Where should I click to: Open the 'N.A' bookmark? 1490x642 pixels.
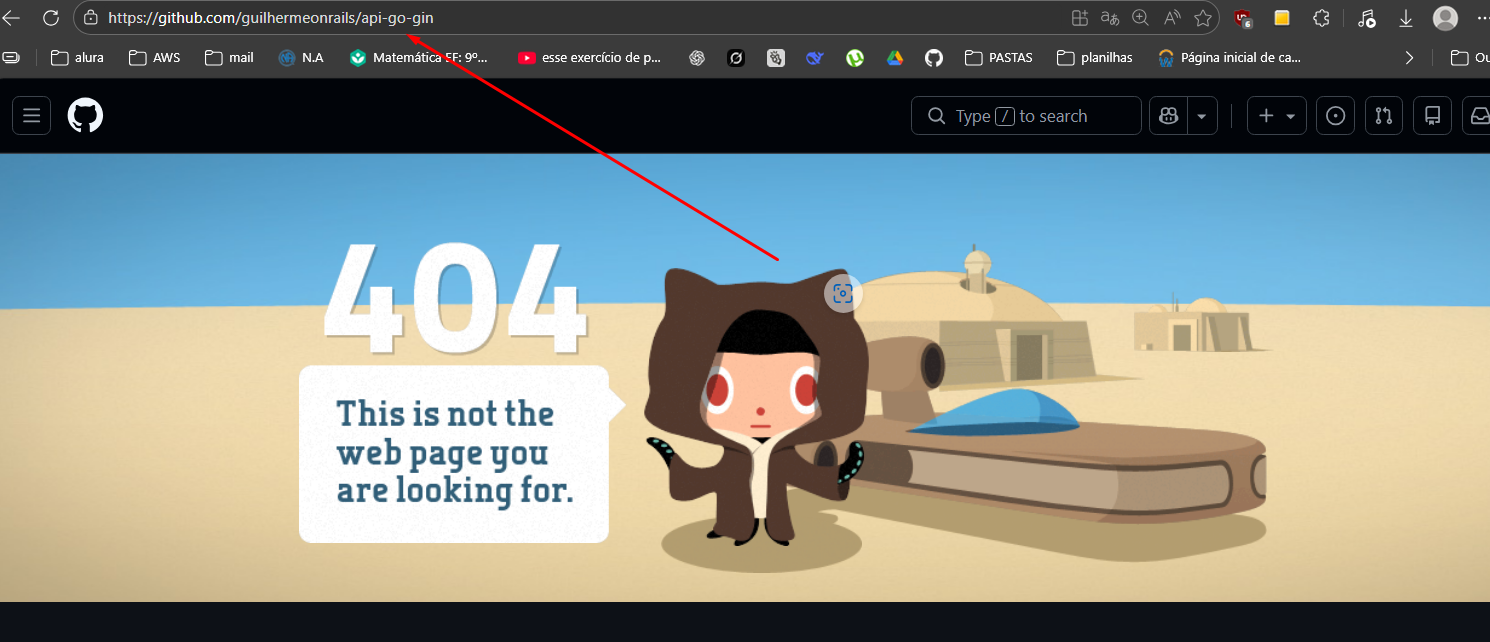click(x=301, y=58)
